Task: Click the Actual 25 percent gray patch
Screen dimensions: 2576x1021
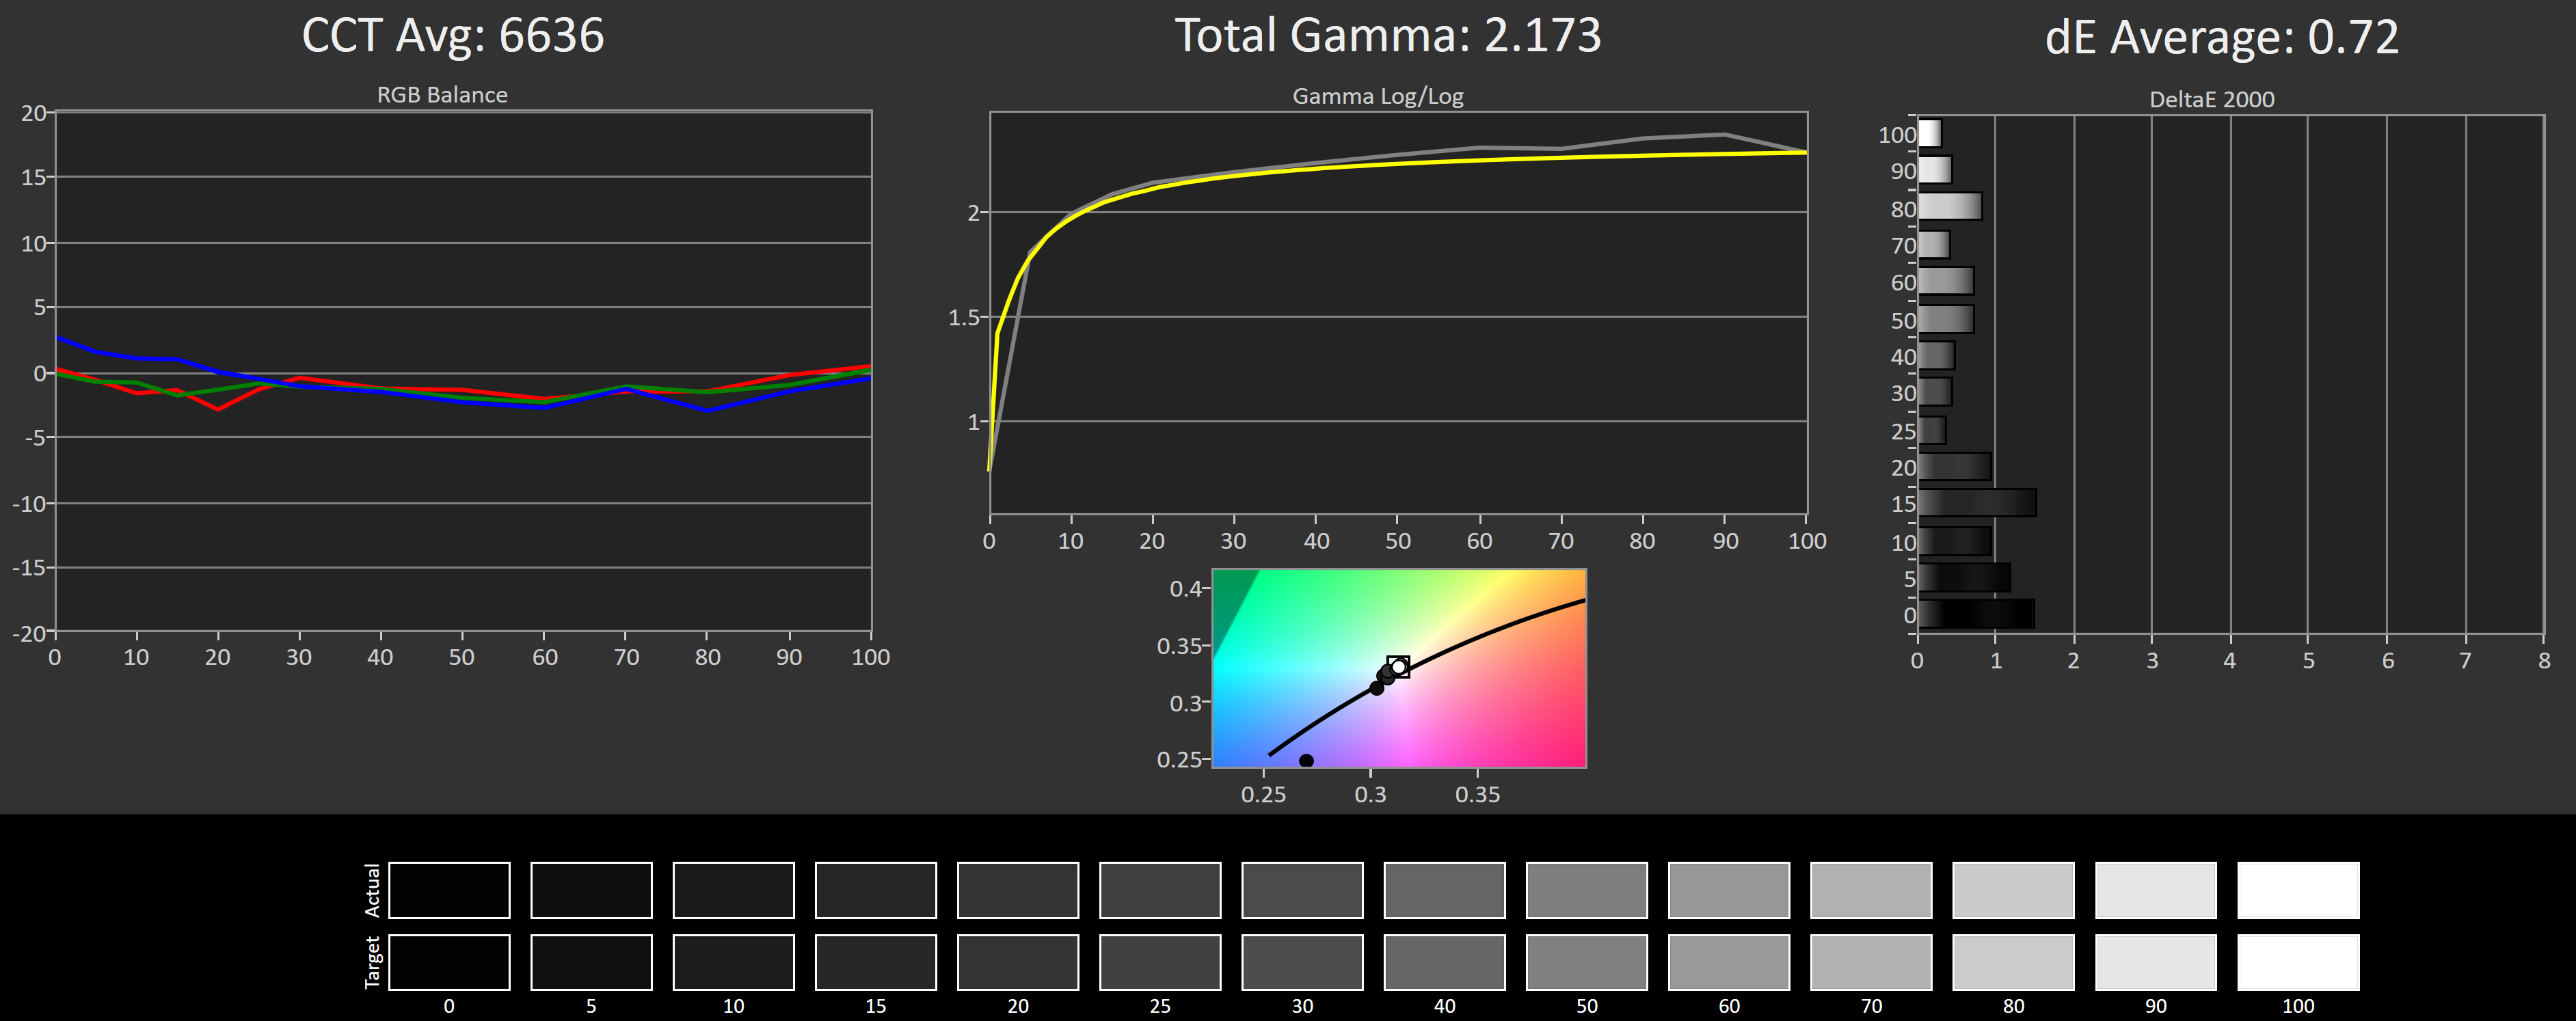Action: (1160, 890)
